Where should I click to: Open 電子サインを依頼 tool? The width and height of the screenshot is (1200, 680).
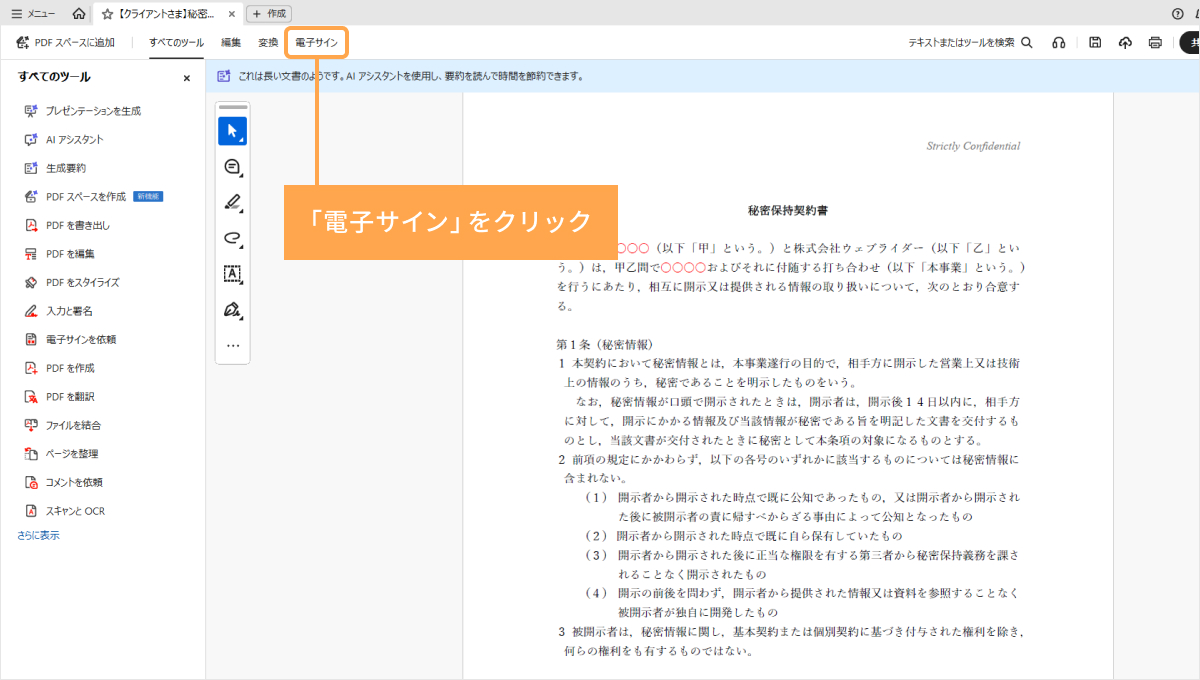pos(71,339)
